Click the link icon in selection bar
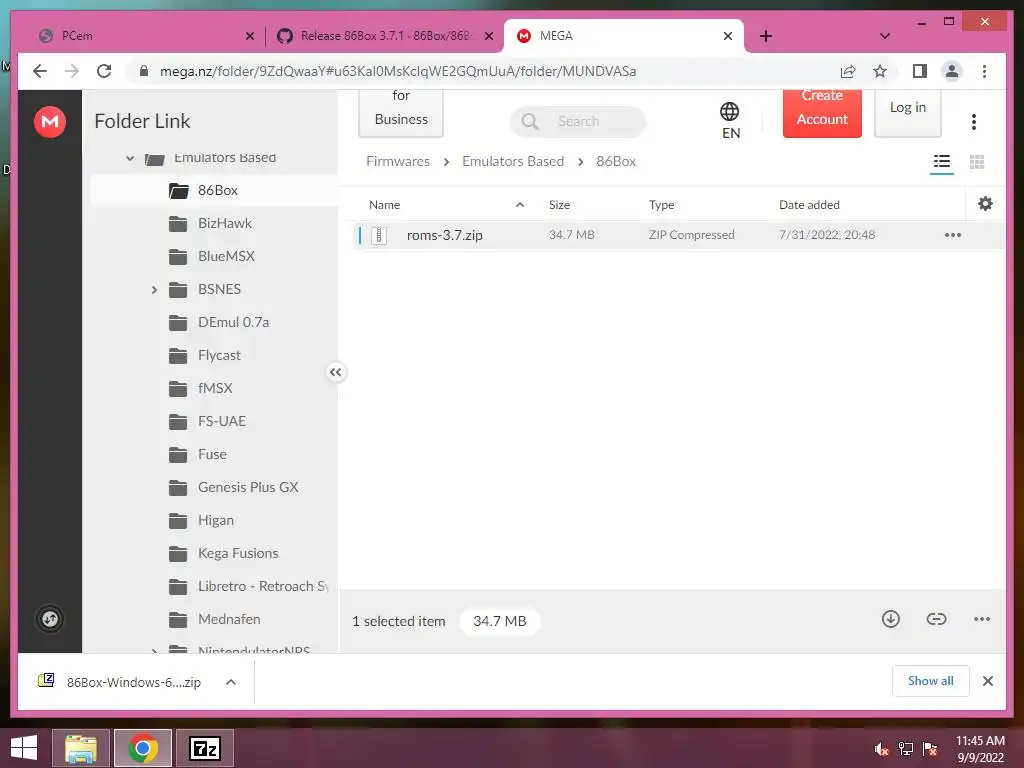The image size is (1024, 768). 936,619
